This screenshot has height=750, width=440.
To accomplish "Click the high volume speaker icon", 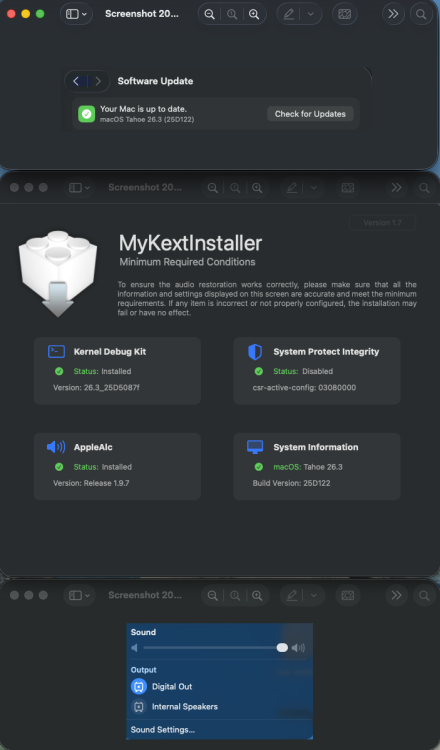I will click(298, 648).
